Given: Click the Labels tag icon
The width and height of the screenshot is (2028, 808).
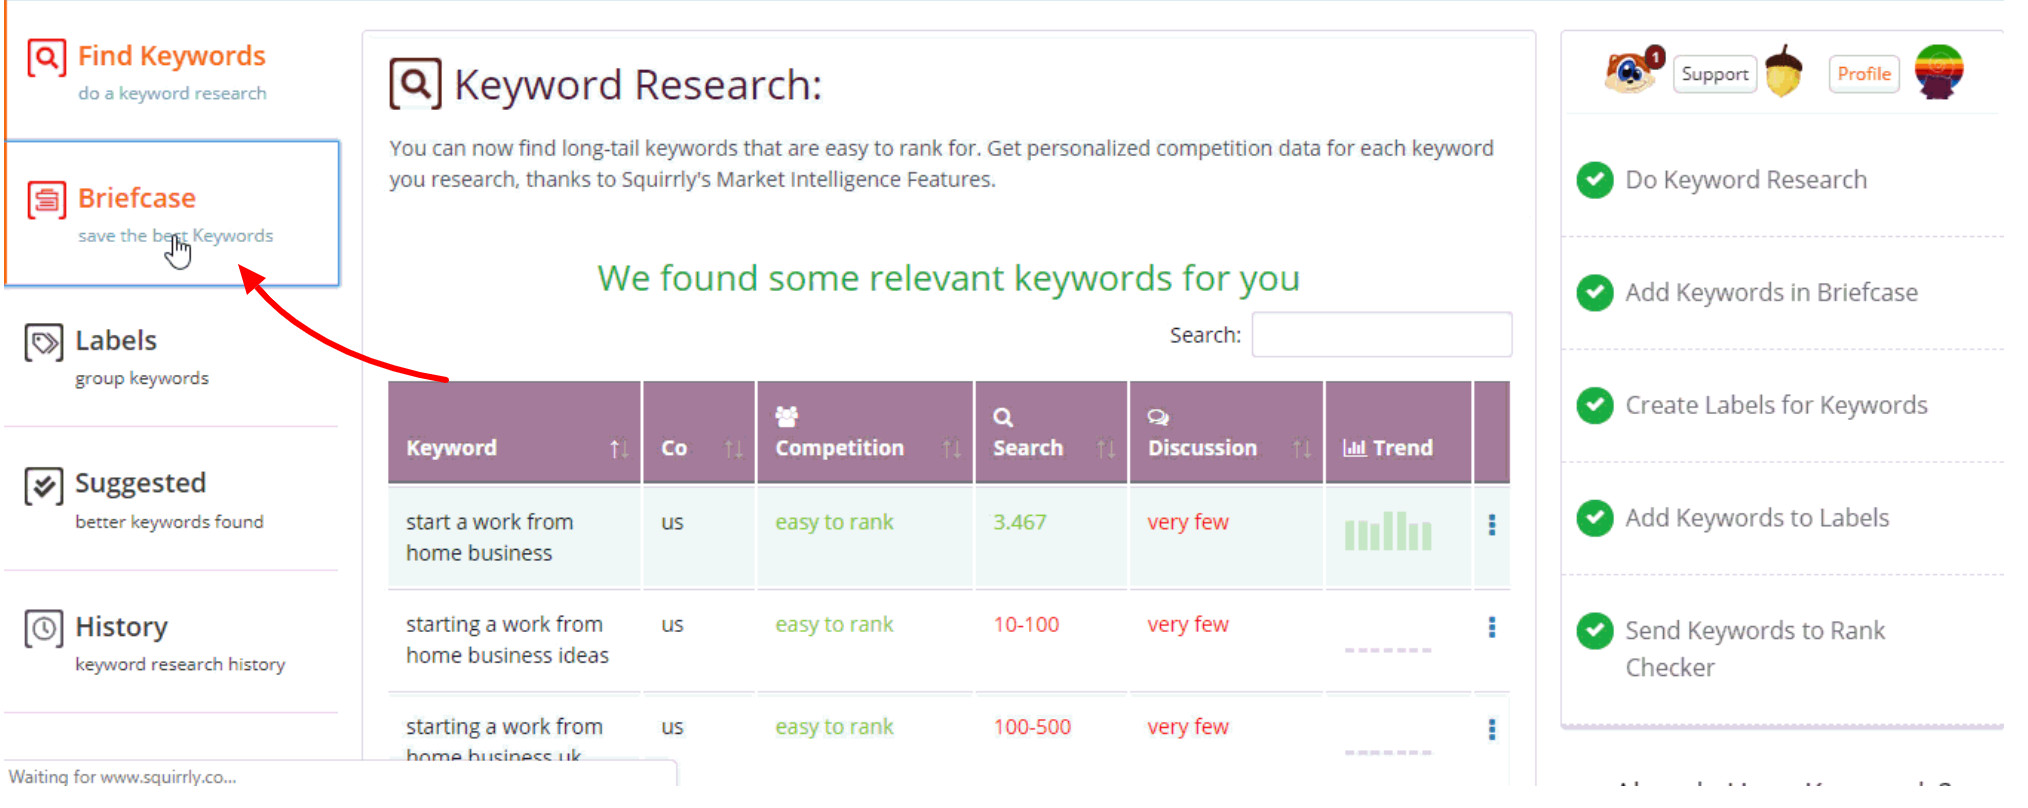Looking at the screenshot, I should (44, 343).
